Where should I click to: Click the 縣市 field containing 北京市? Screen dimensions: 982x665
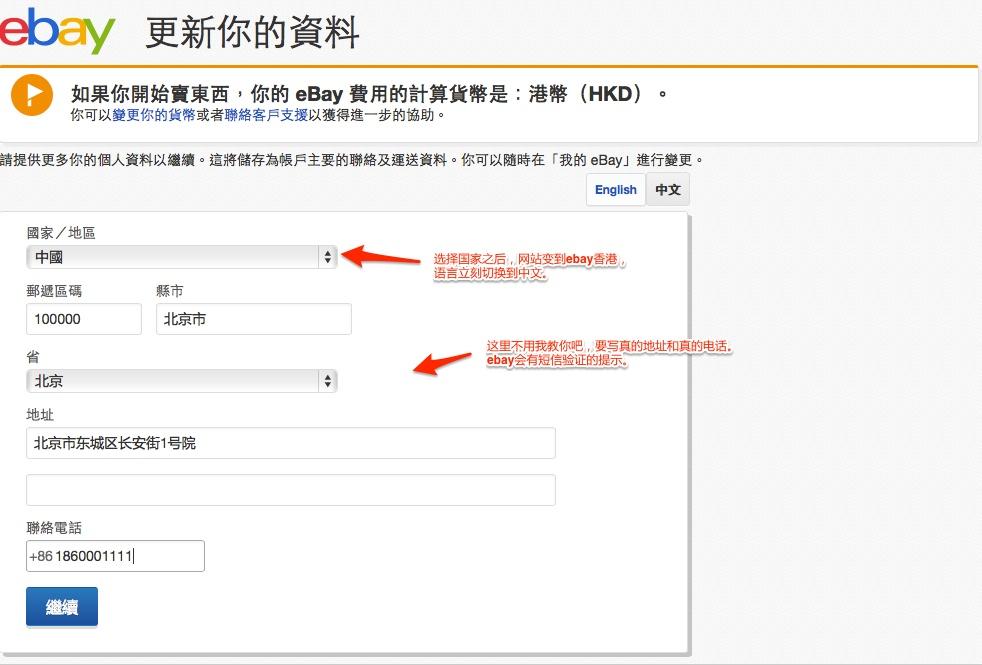pyautogui.click(x=254, y=319)
